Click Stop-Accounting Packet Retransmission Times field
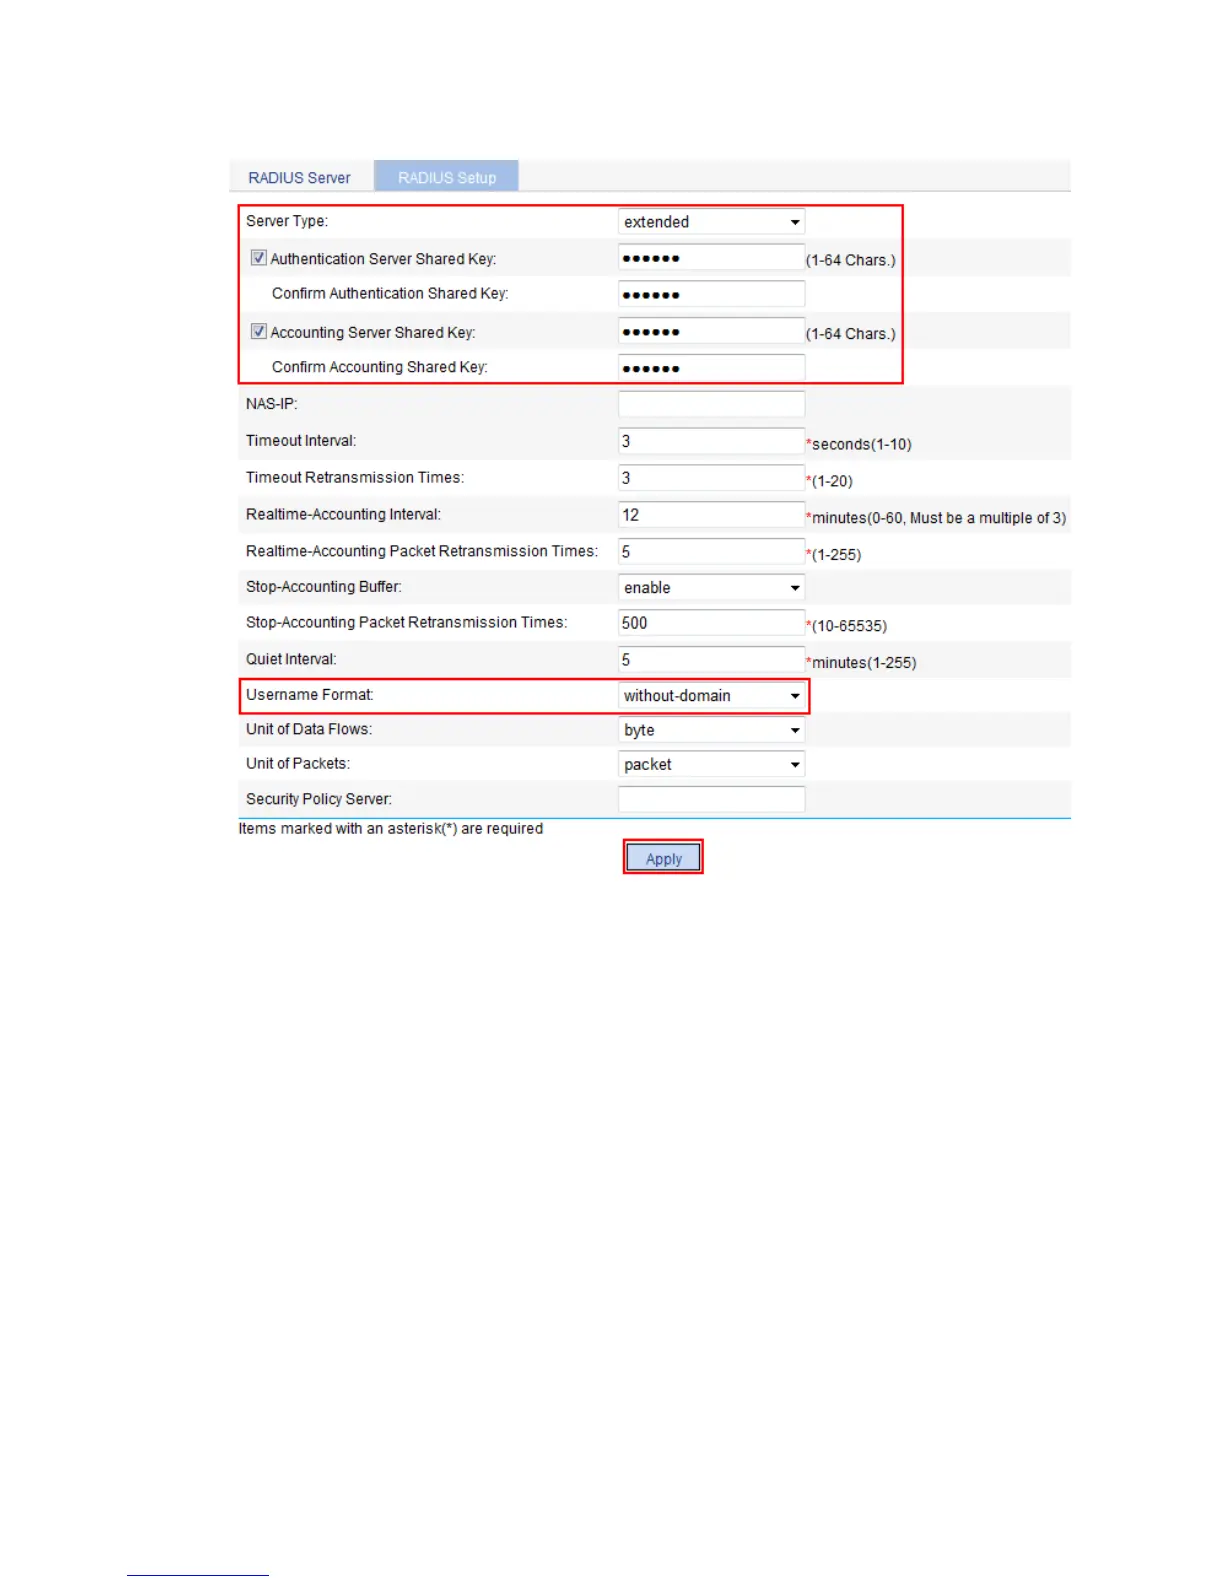This screenshot has width=1224, height=1584. [x=711, y=623]
